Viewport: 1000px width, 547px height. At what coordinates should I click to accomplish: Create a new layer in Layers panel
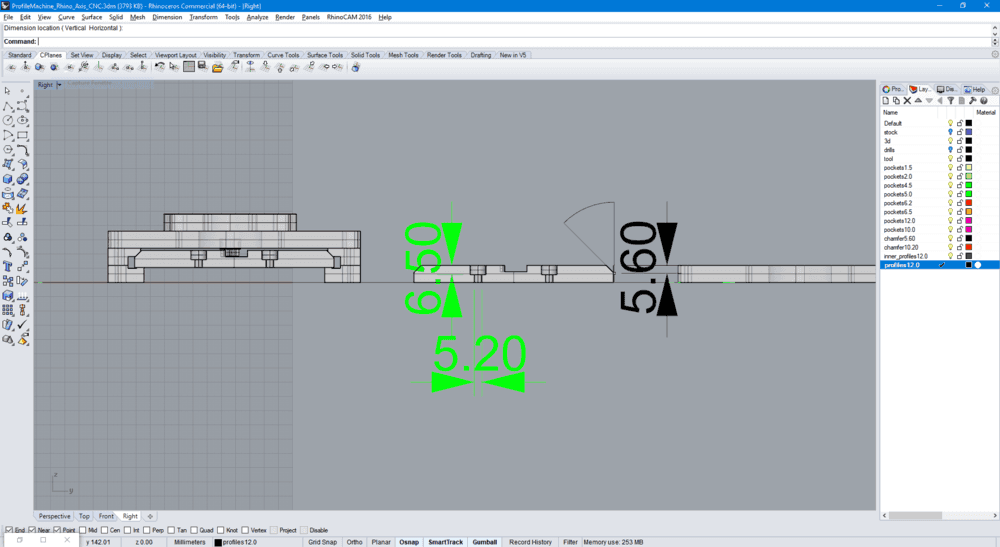pyautogui.click(x=885, y=101)
